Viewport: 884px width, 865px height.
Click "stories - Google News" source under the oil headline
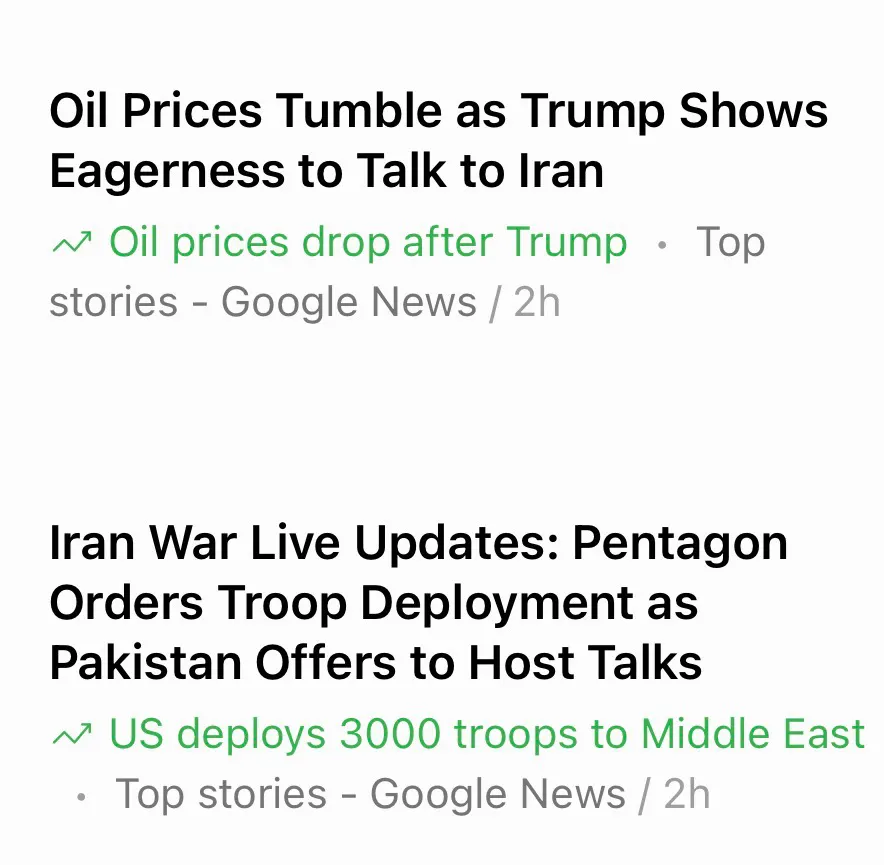coord(262,301)
